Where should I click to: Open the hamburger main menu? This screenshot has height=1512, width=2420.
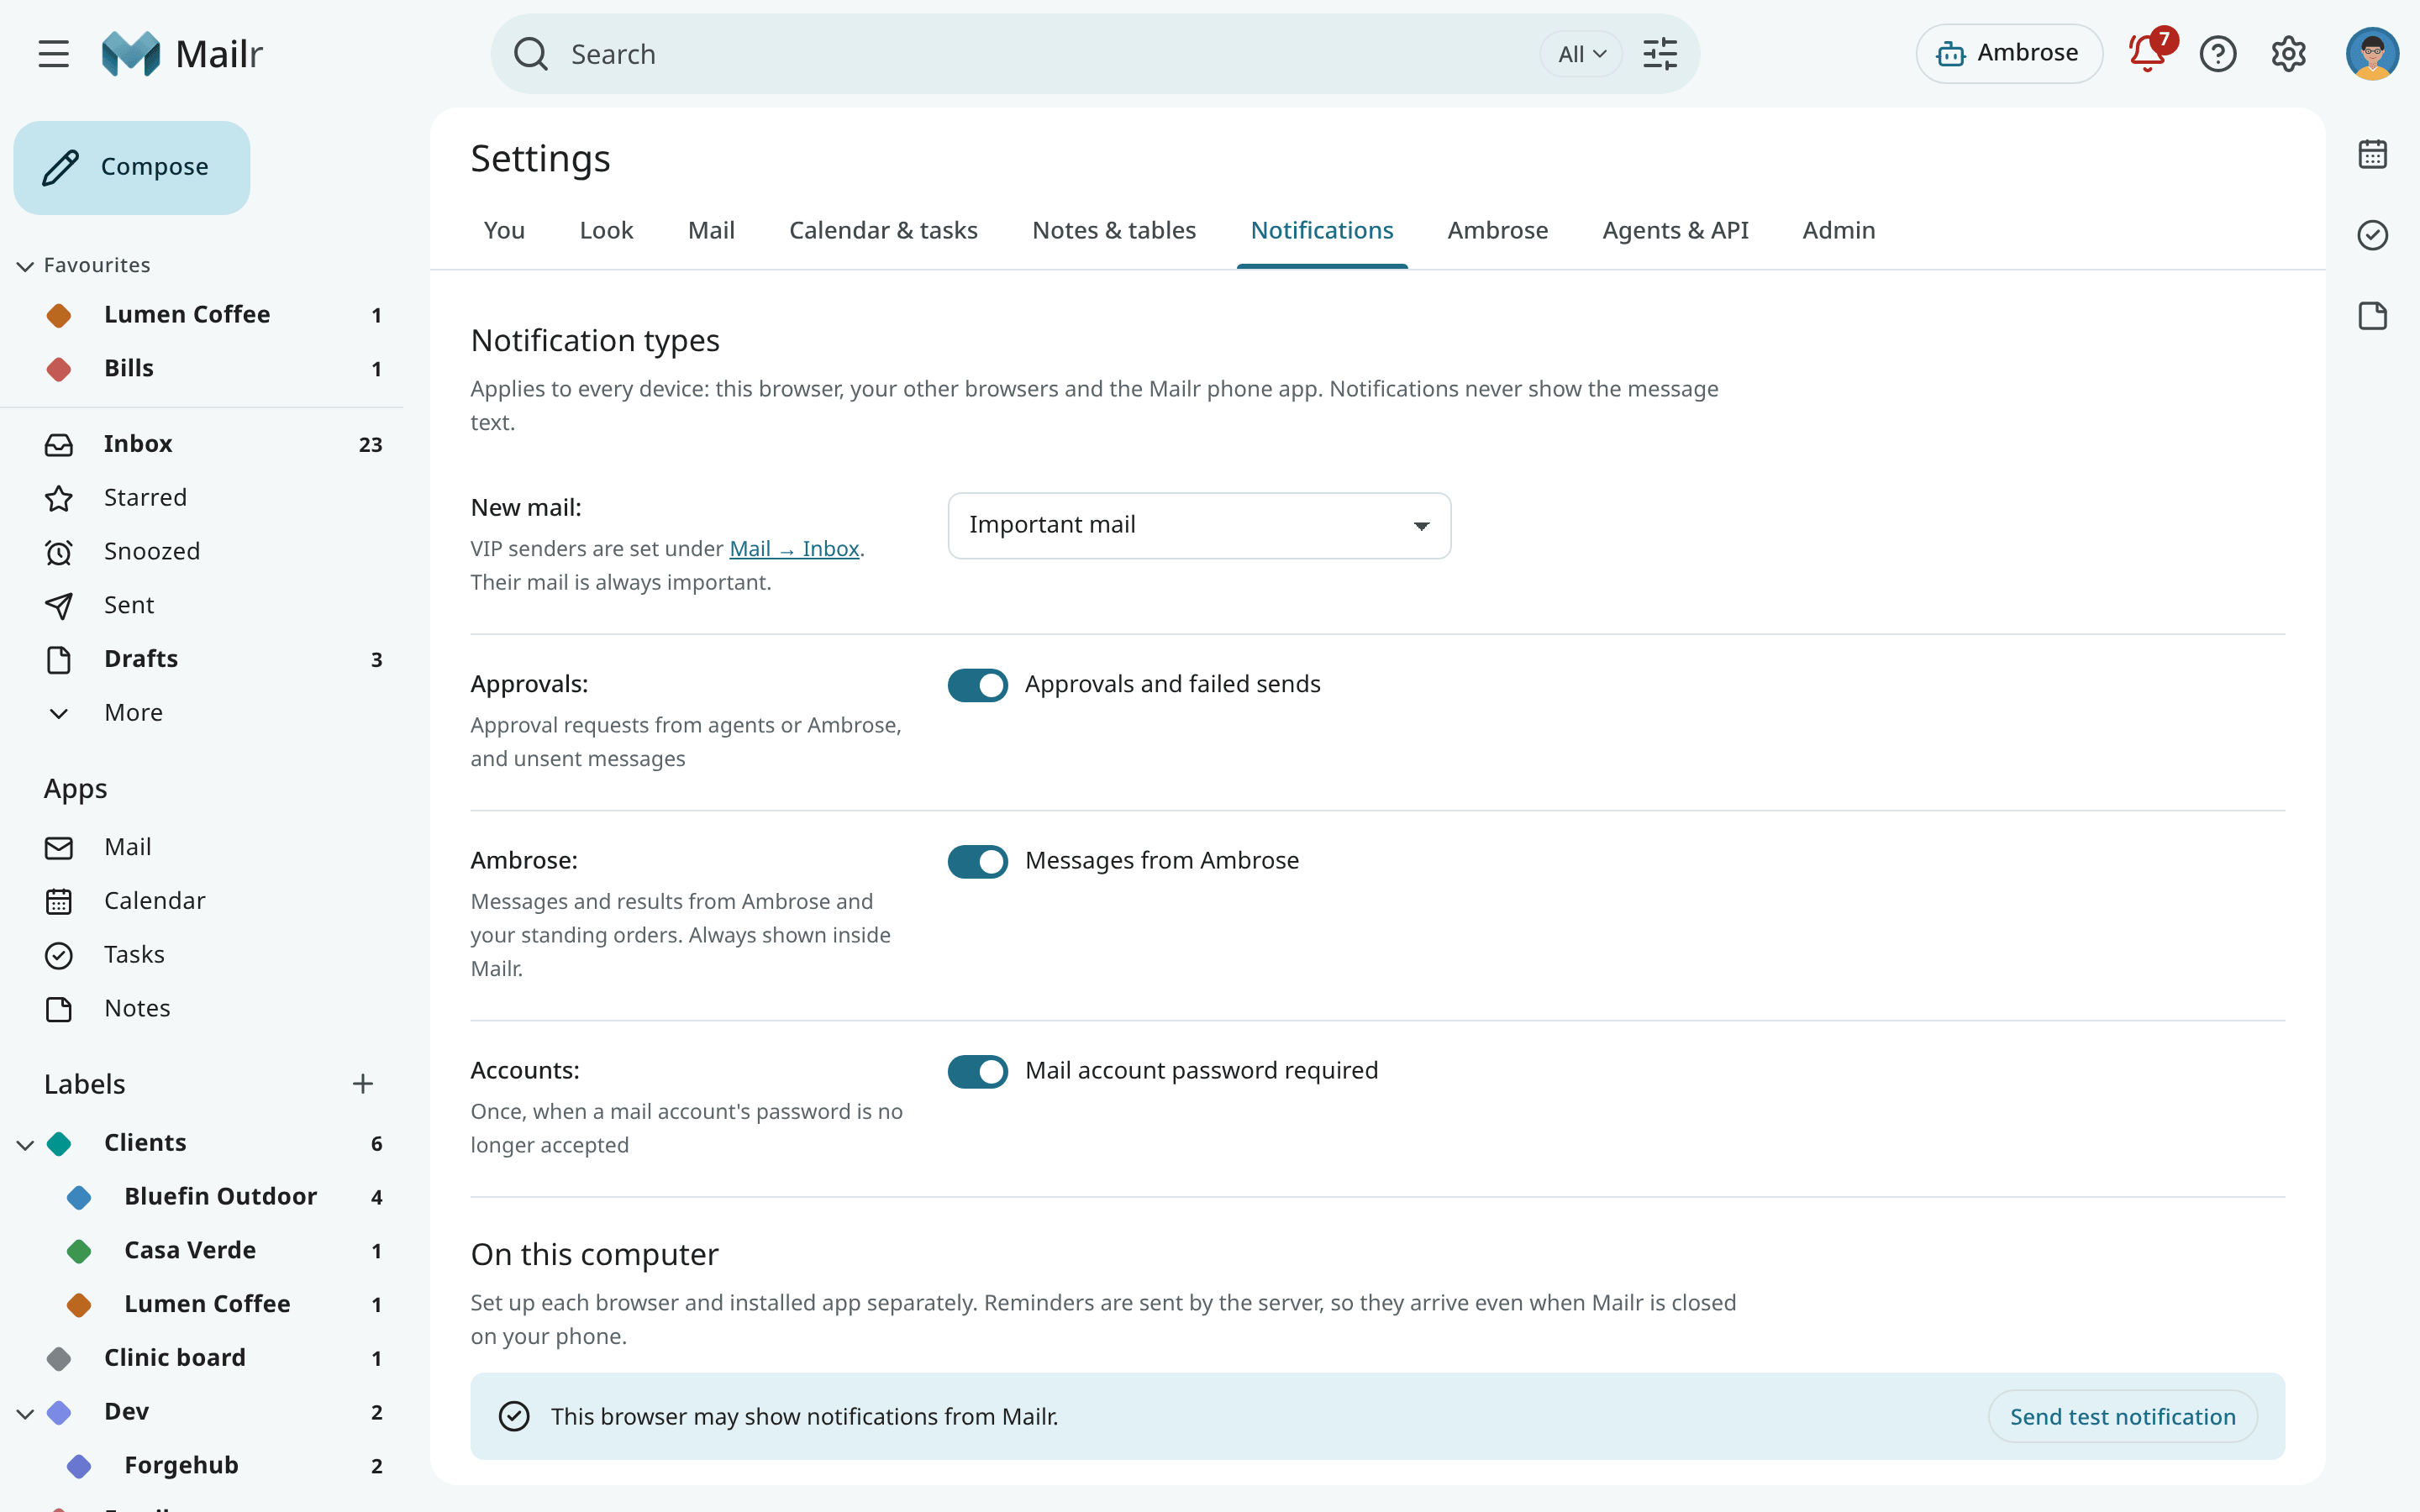[54, 54]
